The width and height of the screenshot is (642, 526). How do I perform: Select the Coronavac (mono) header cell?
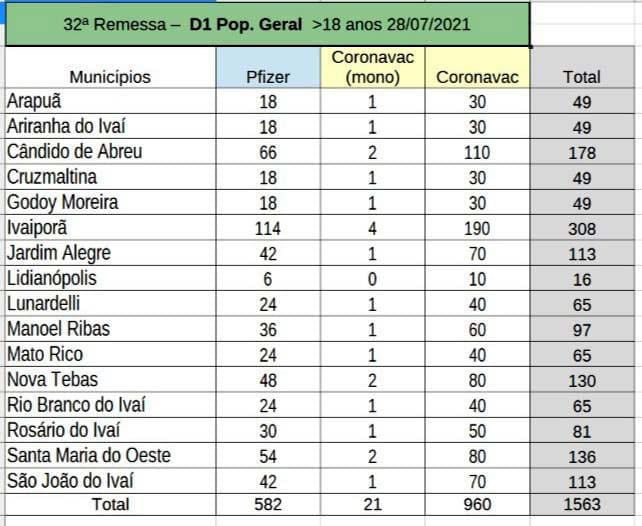coord(373,68)
